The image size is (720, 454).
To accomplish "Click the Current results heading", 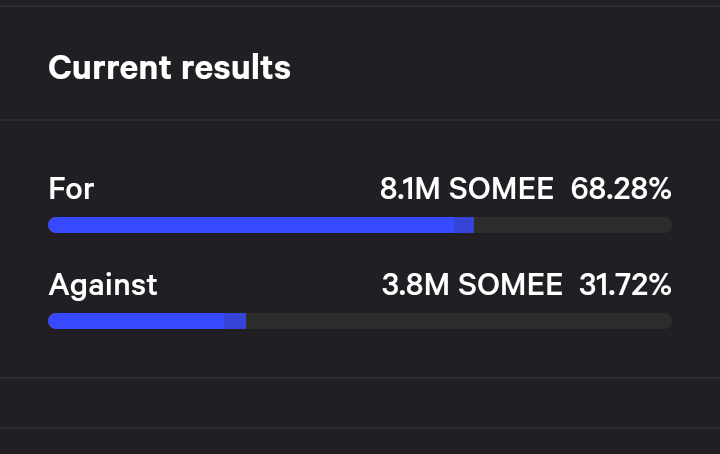I will 169,68.
